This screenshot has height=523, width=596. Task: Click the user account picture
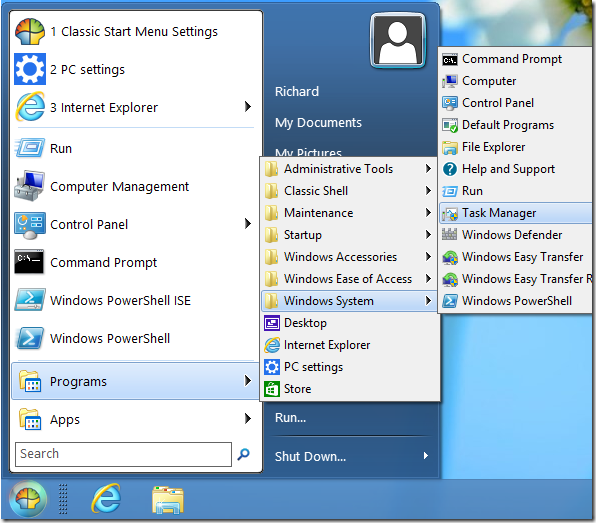tap(398, 40)
